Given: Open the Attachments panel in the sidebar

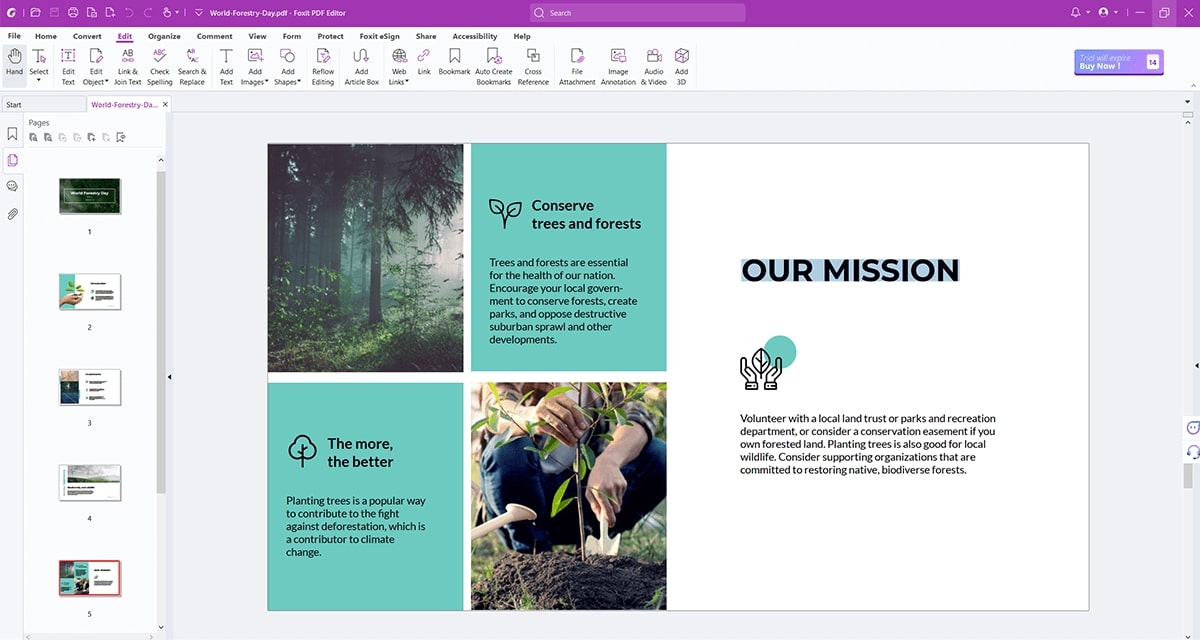Looking at the screenshot, I should (13, 213).
